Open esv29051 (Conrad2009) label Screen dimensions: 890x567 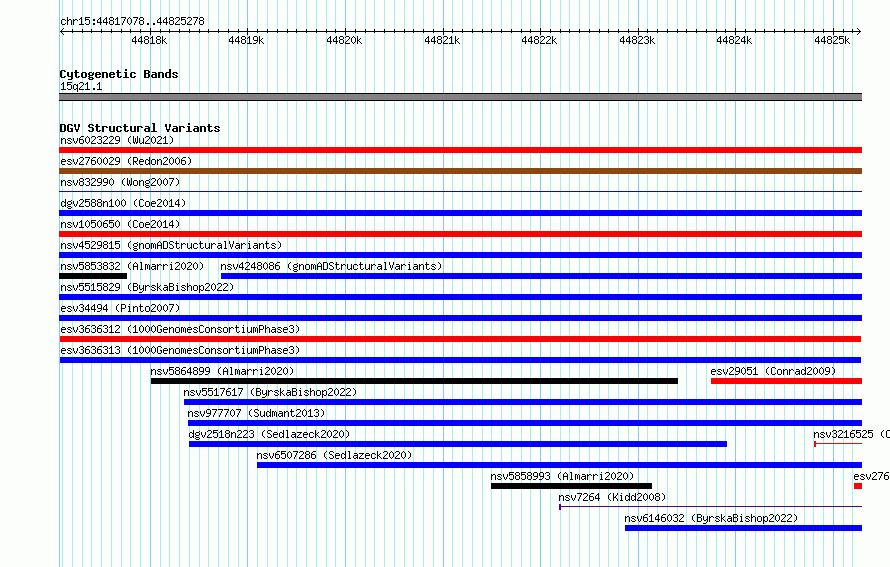773,371
